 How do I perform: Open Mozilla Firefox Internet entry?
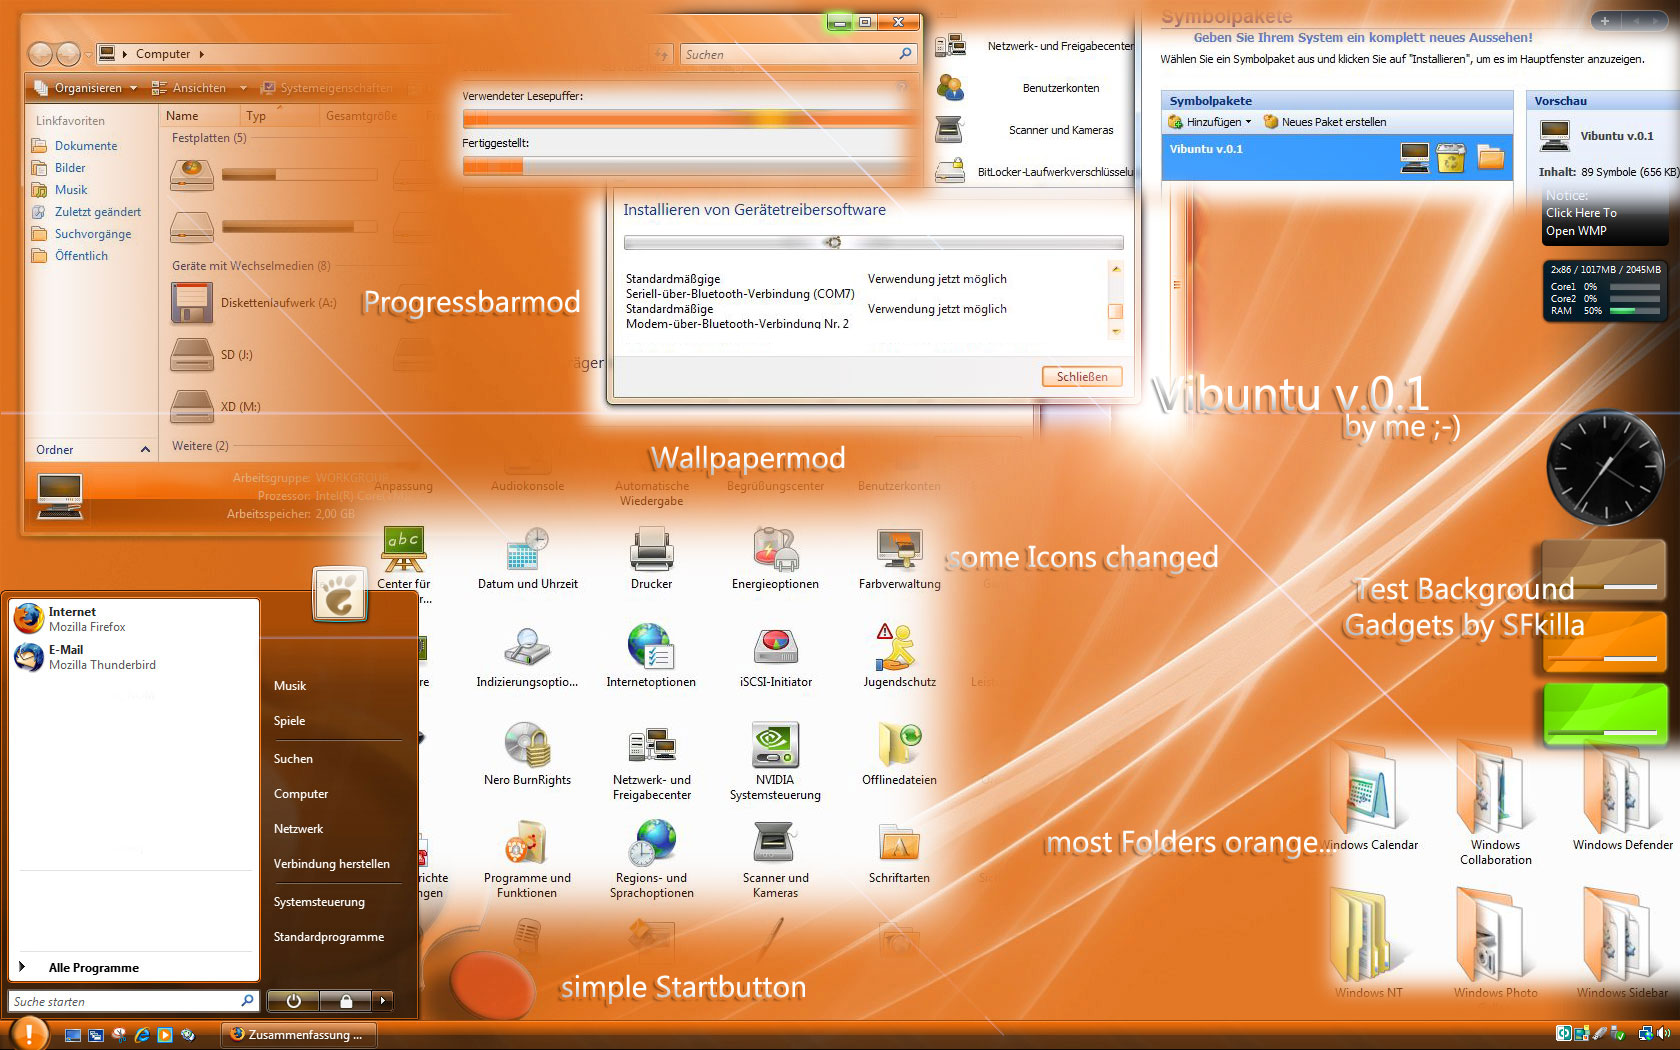coord(134,619)
